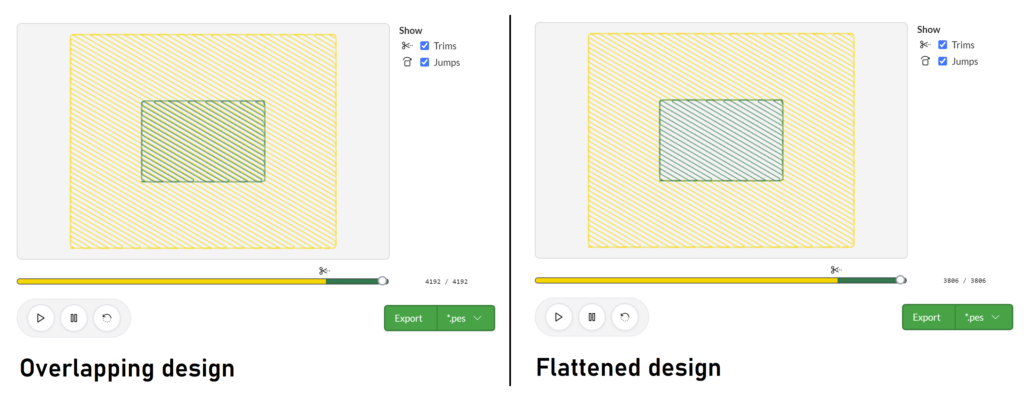Viewport: 1024px width, 401px height.
Task: Open *.pes format dropdown in left panel
Action: click(466, 318)
